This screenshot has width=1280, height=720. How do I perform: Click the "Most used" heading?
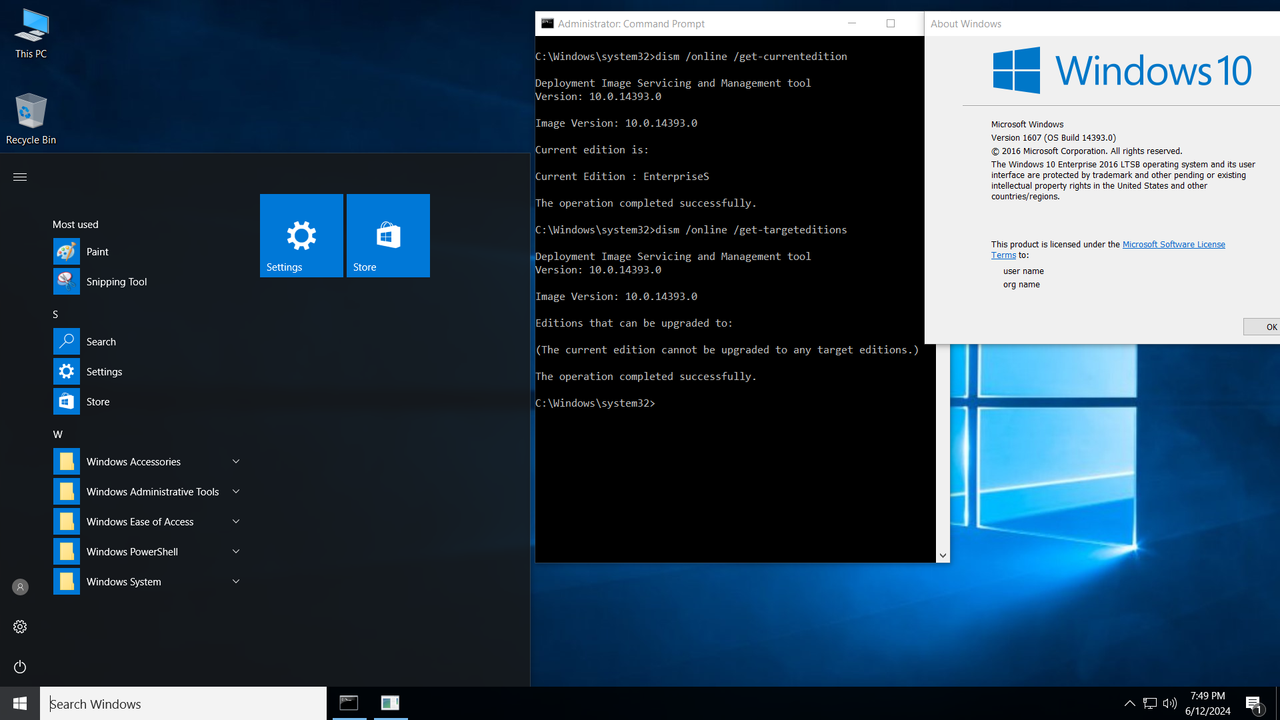click(x=76, y=225)
